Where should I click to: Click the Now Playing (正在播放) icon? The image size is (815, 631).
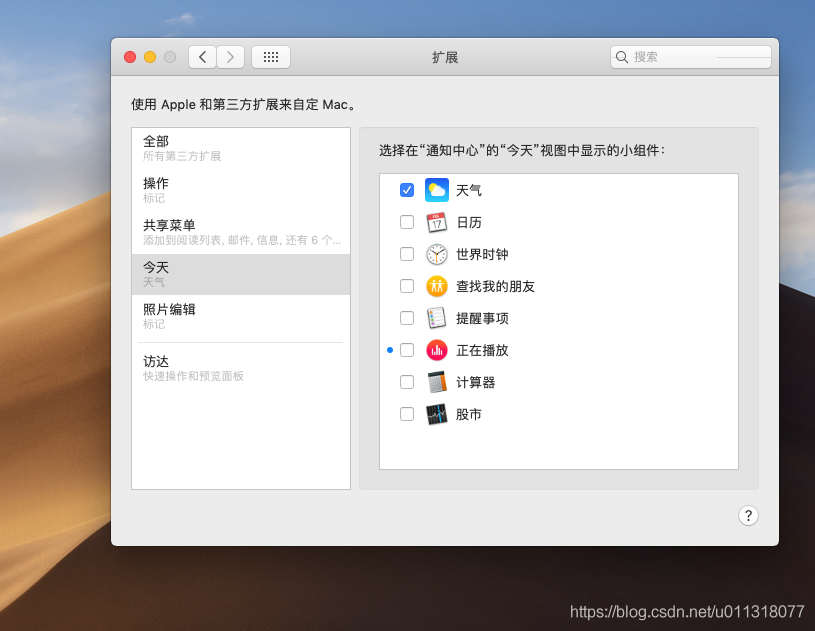(437, 350)
